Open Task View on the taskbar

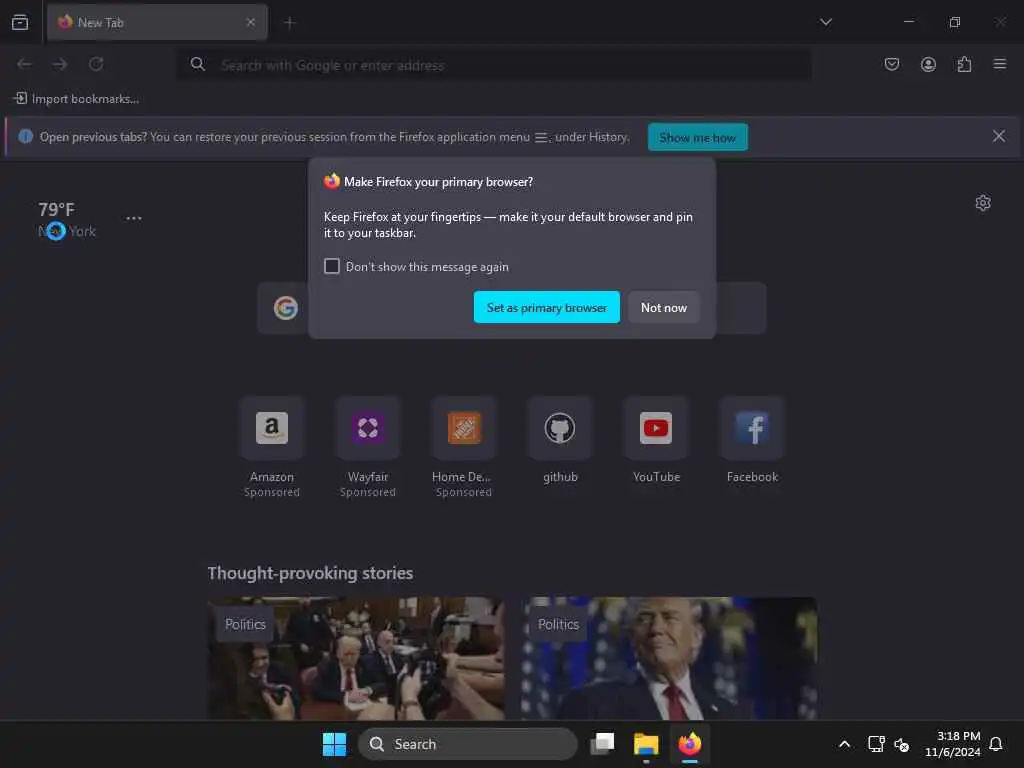(x=602, y=744)
